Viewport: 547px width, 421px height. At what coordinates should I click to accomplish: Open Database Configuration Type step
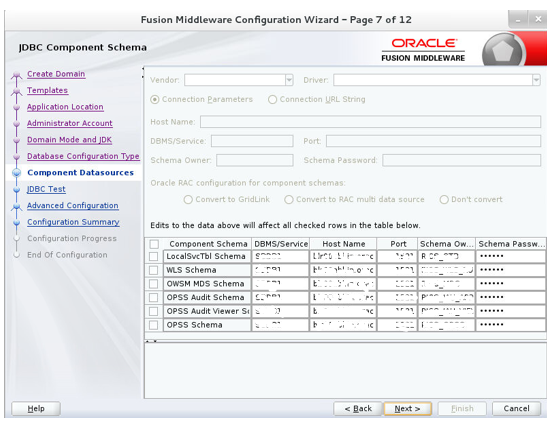(83, 156)
